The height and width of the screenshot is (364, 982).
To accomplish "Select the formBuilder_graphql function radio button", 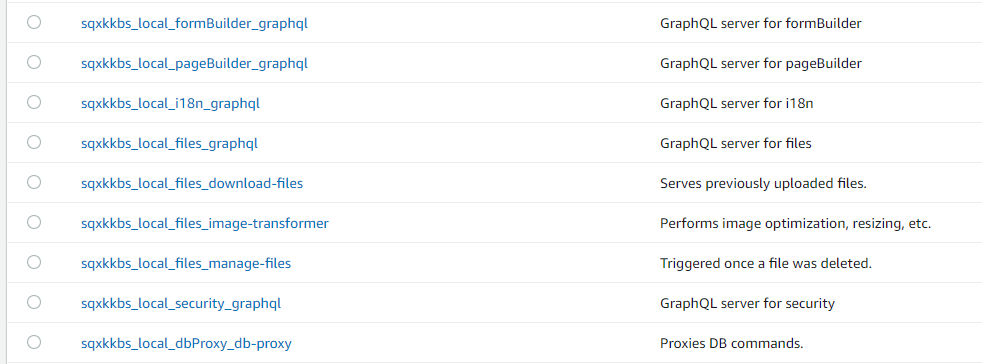I will 34,23.
